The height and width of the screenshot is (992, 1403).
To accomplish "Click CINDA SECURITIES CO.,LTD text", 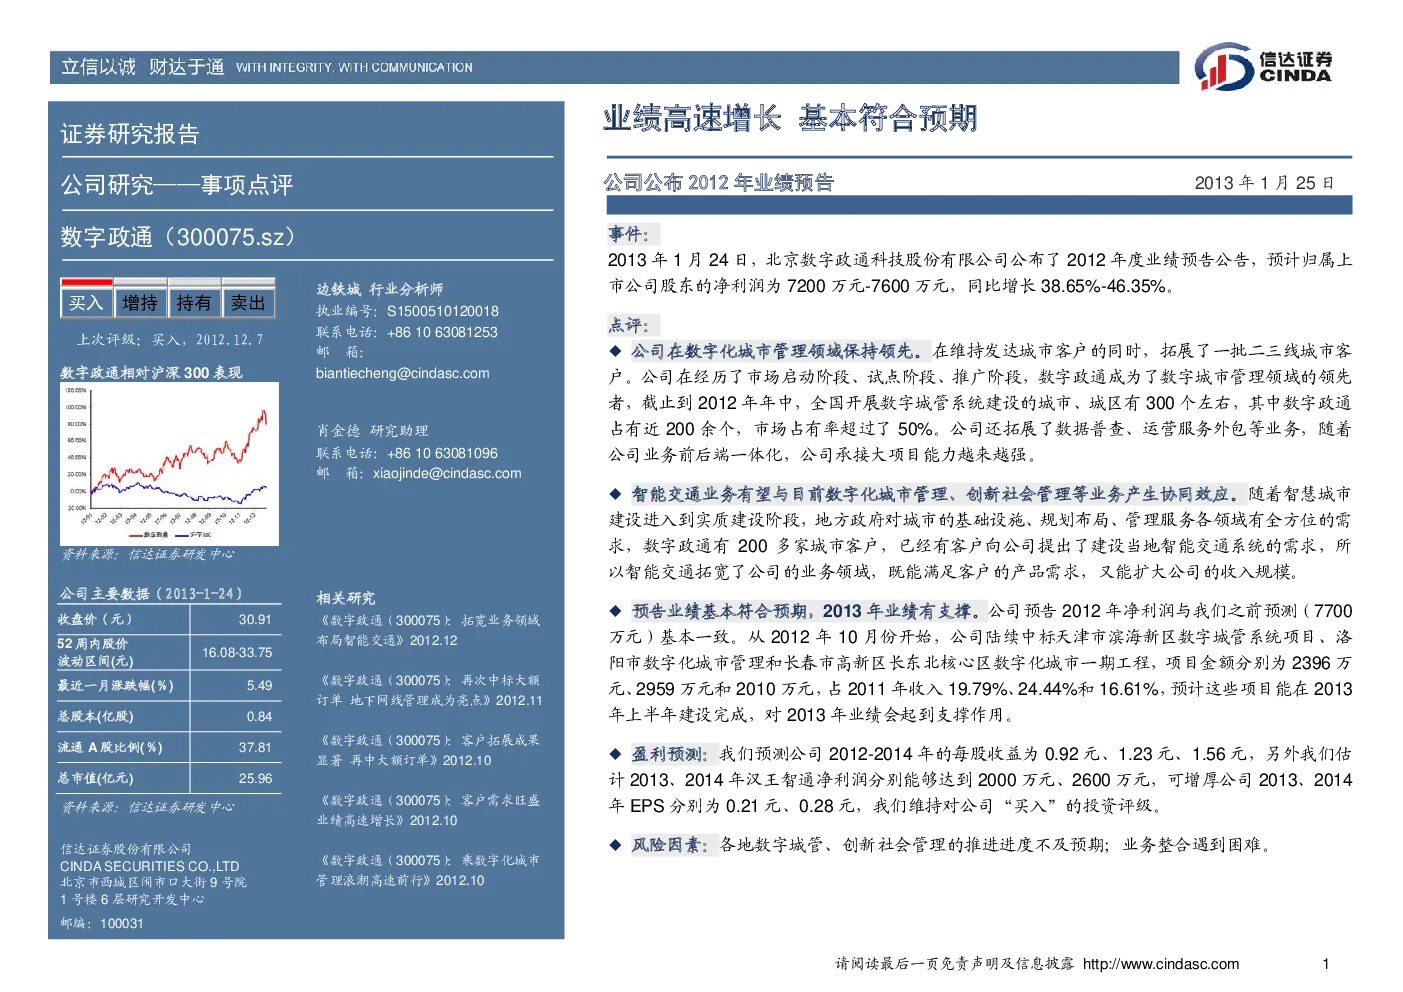I will [x=149, y=866].
